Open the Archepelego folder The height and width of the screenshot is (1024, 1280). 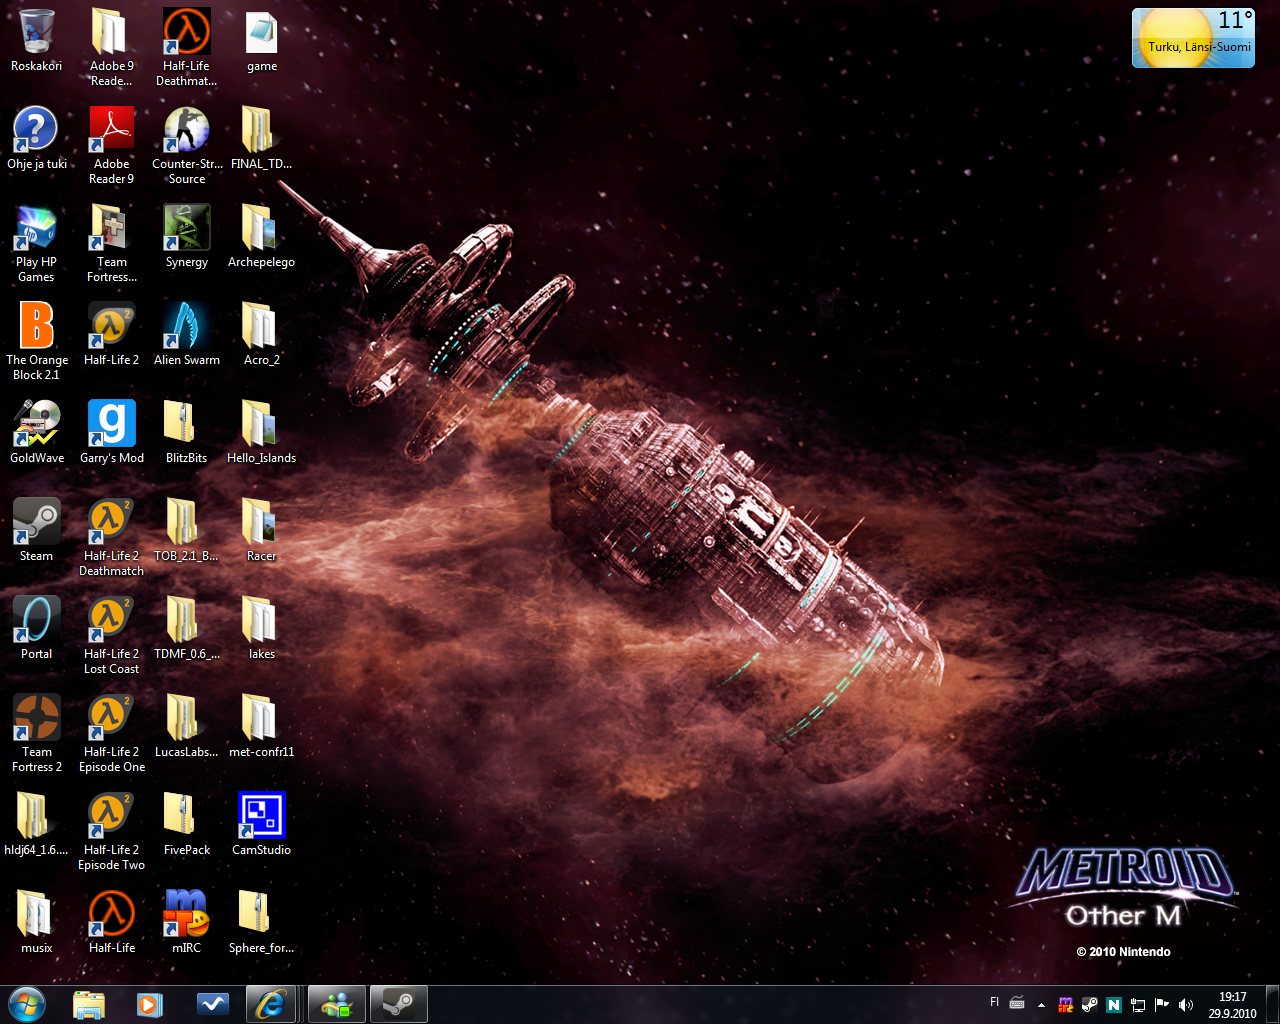(x=261, y=236)
